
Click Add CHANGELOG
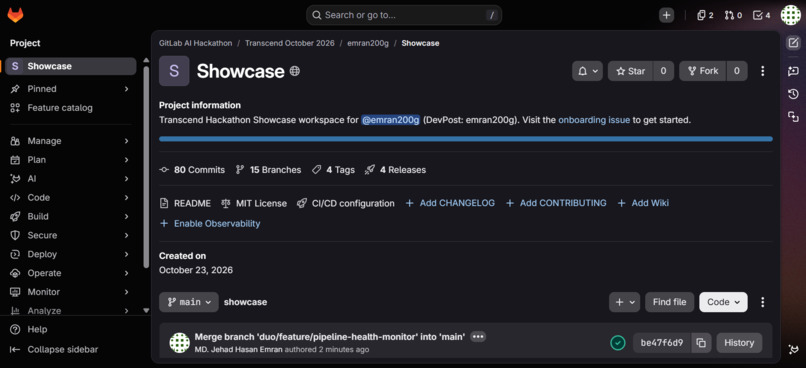[x=450, y=203]
